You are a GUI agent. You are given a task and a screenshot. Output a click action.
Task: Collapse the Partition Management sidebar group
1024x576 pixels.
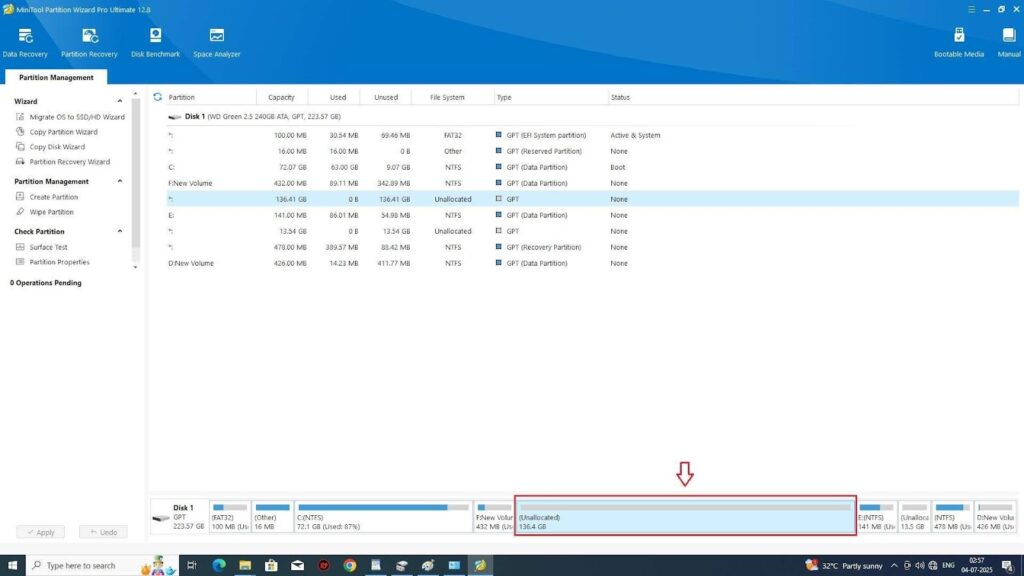point(120,181)
